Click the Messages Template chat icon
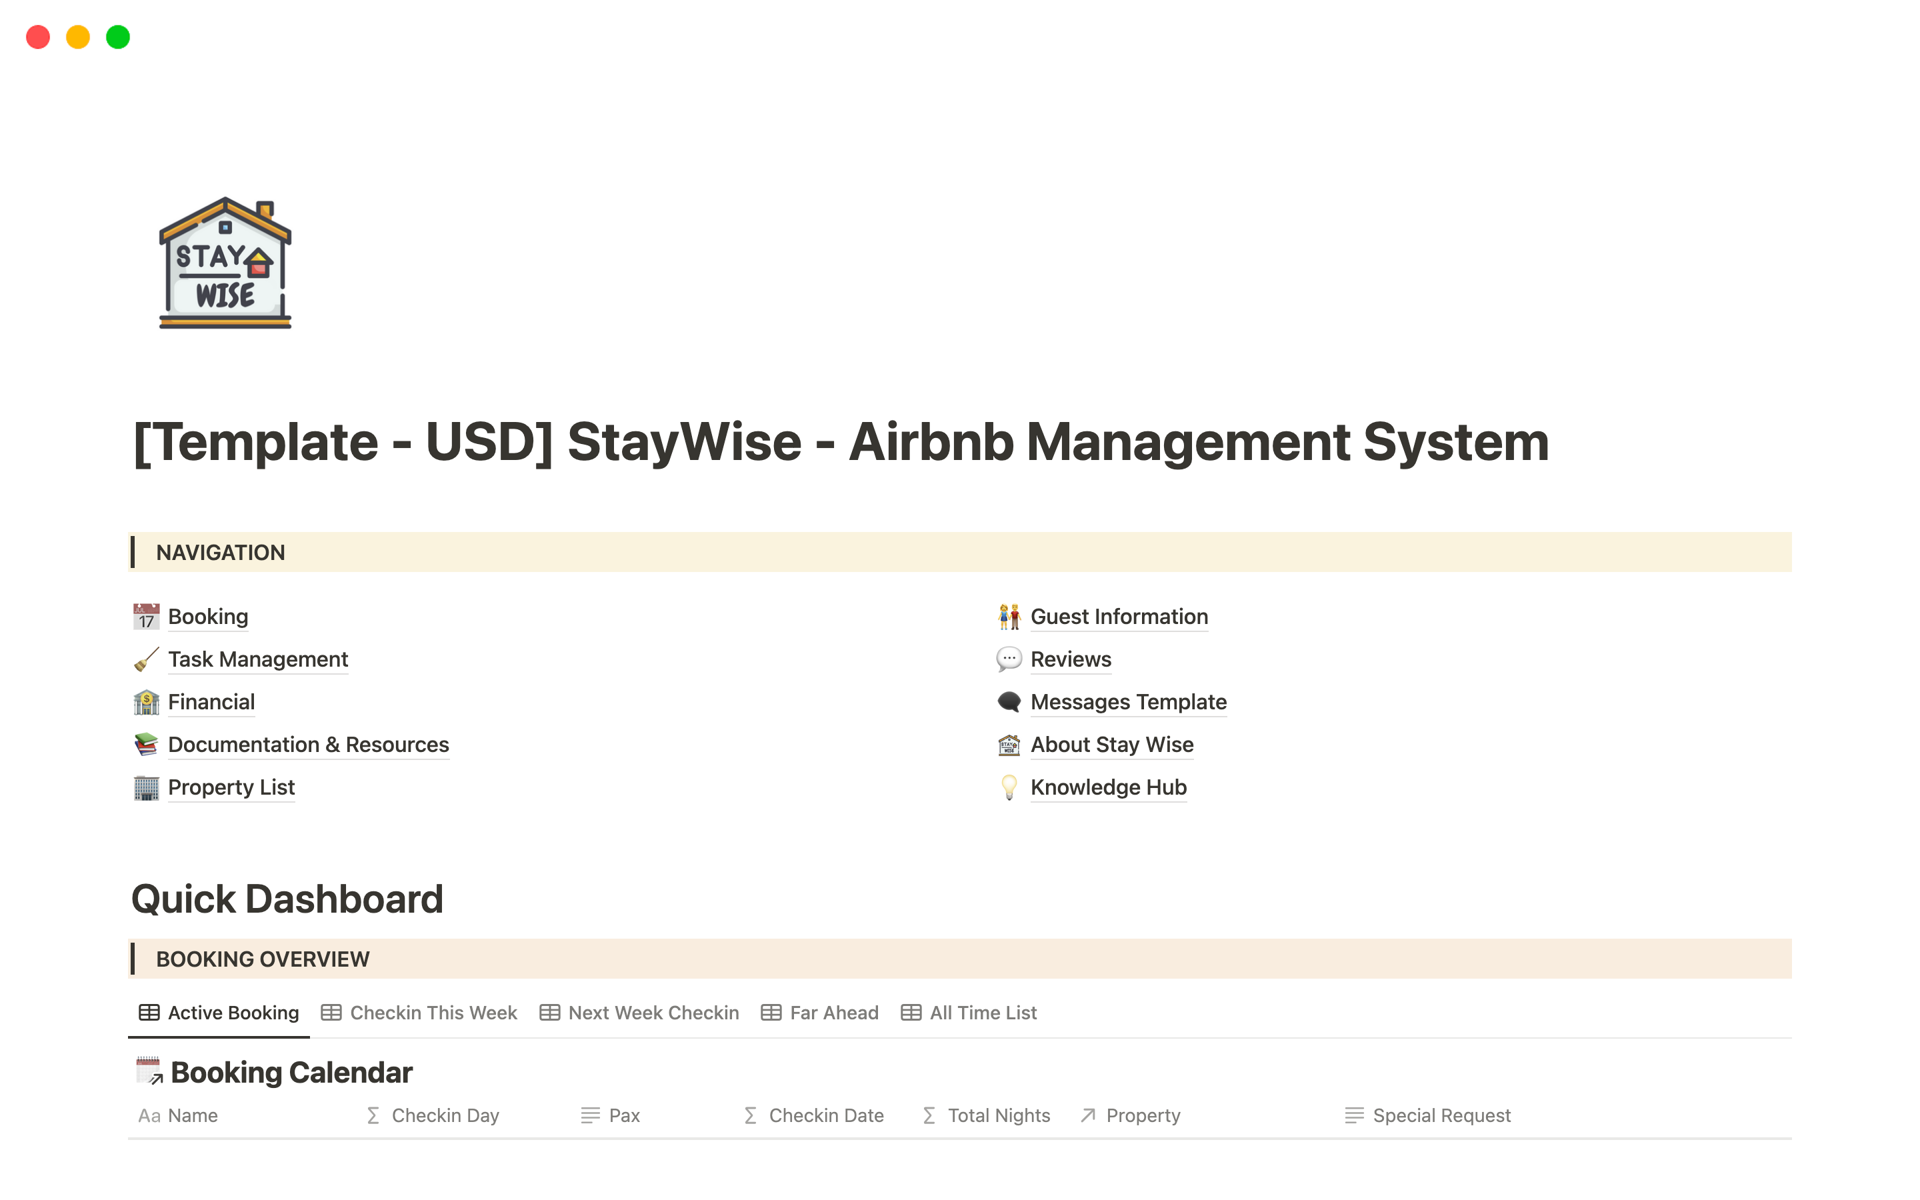The height and width of the screenshot is (1200, 1920). tap(1009, 702)
